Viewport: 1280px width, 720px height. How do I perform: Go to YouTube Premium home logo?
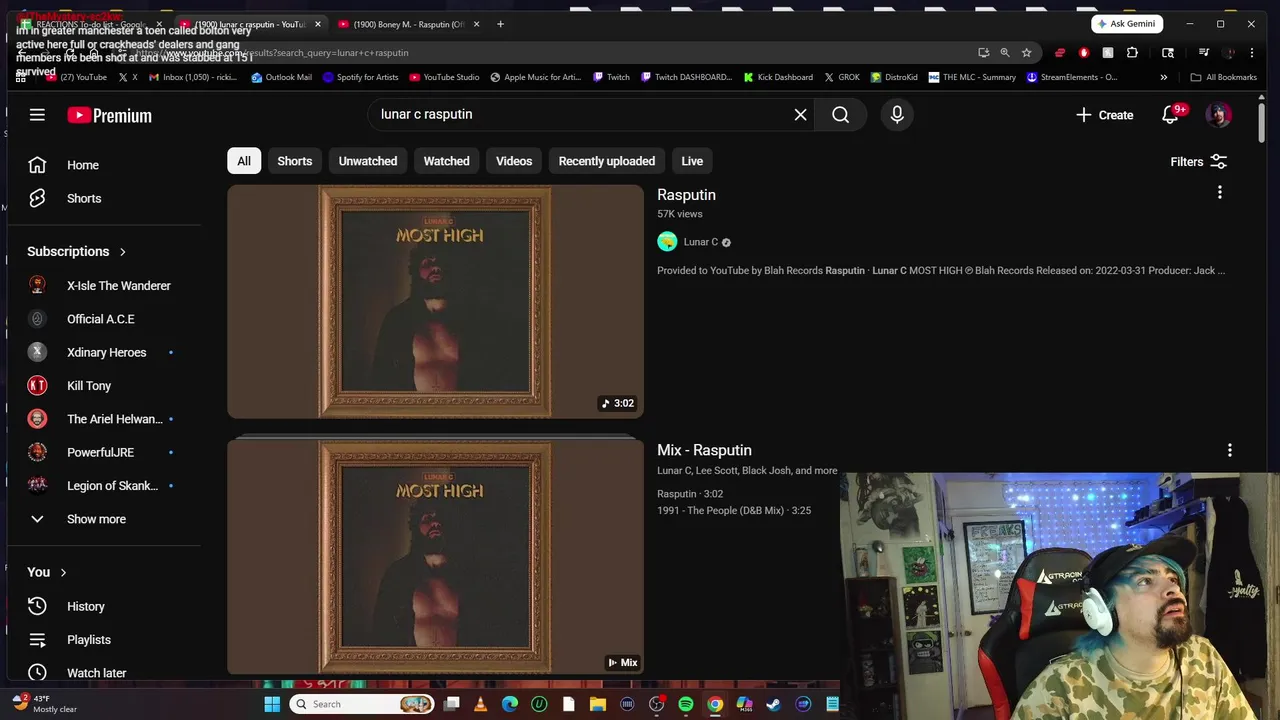110,115
